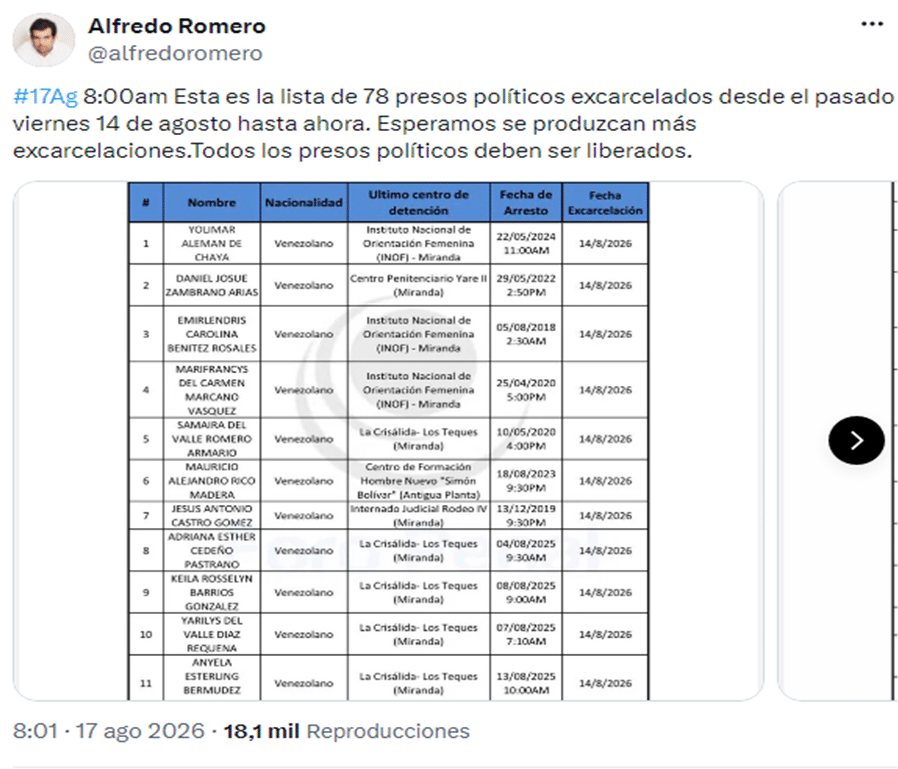Open the post timestamp 8:01 · 17 ago 2026

[x=109, y=731]
